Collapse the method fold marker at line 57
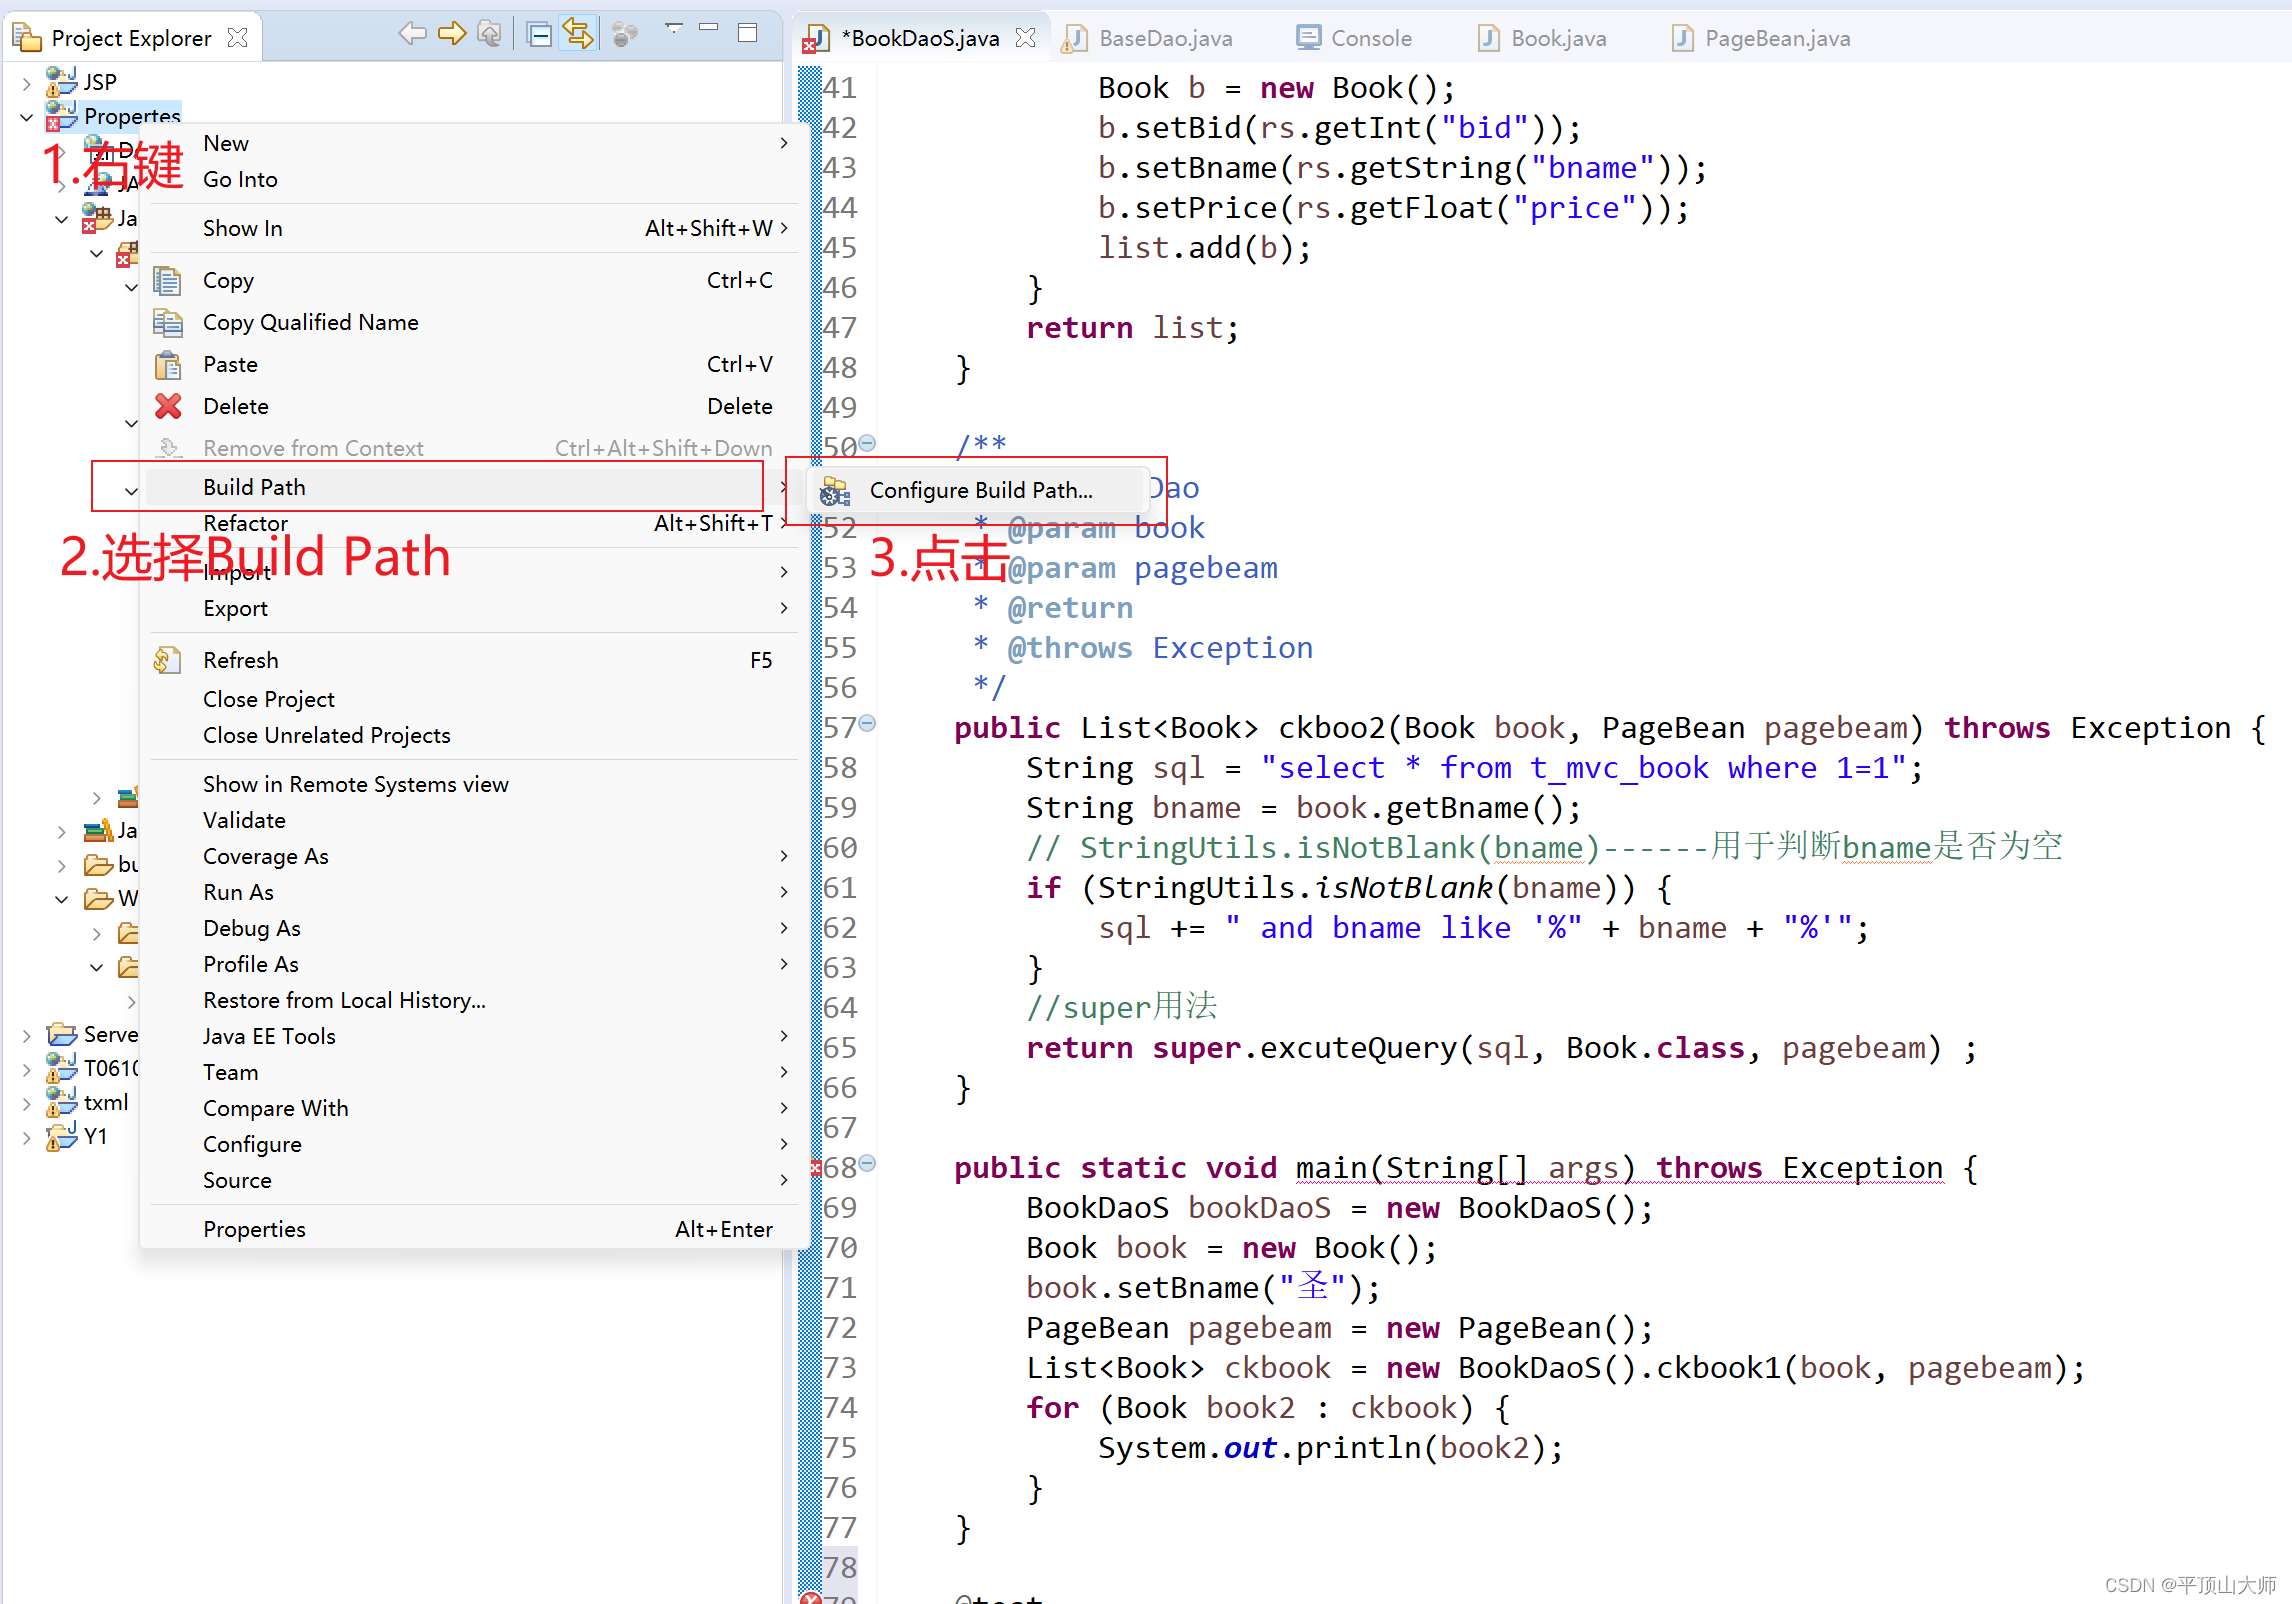The height and width of the screenshot is (1604, 2292). pos(868,723)
